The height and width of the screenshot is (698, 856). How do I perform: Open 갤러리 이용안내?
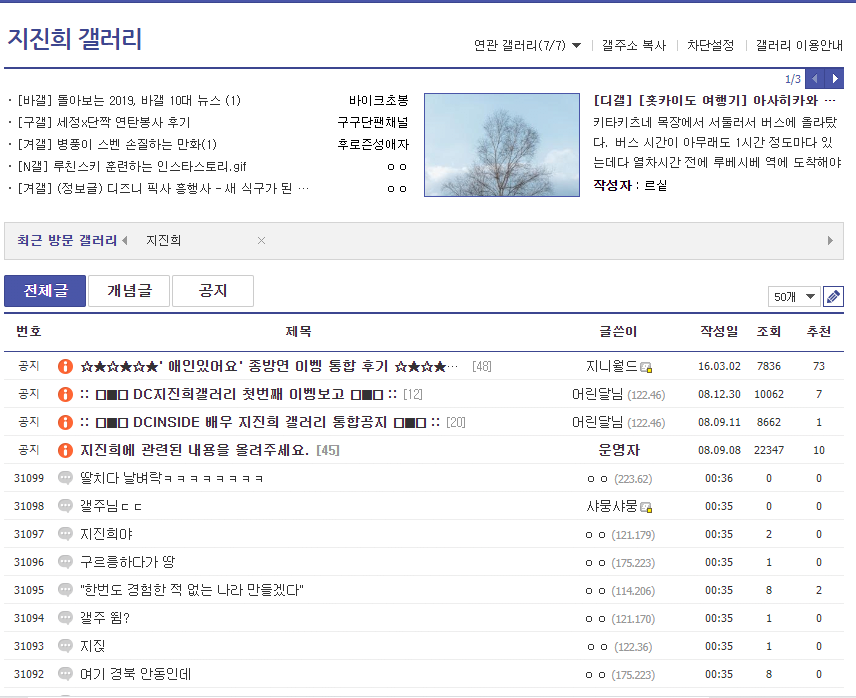[x=802, y=45]
